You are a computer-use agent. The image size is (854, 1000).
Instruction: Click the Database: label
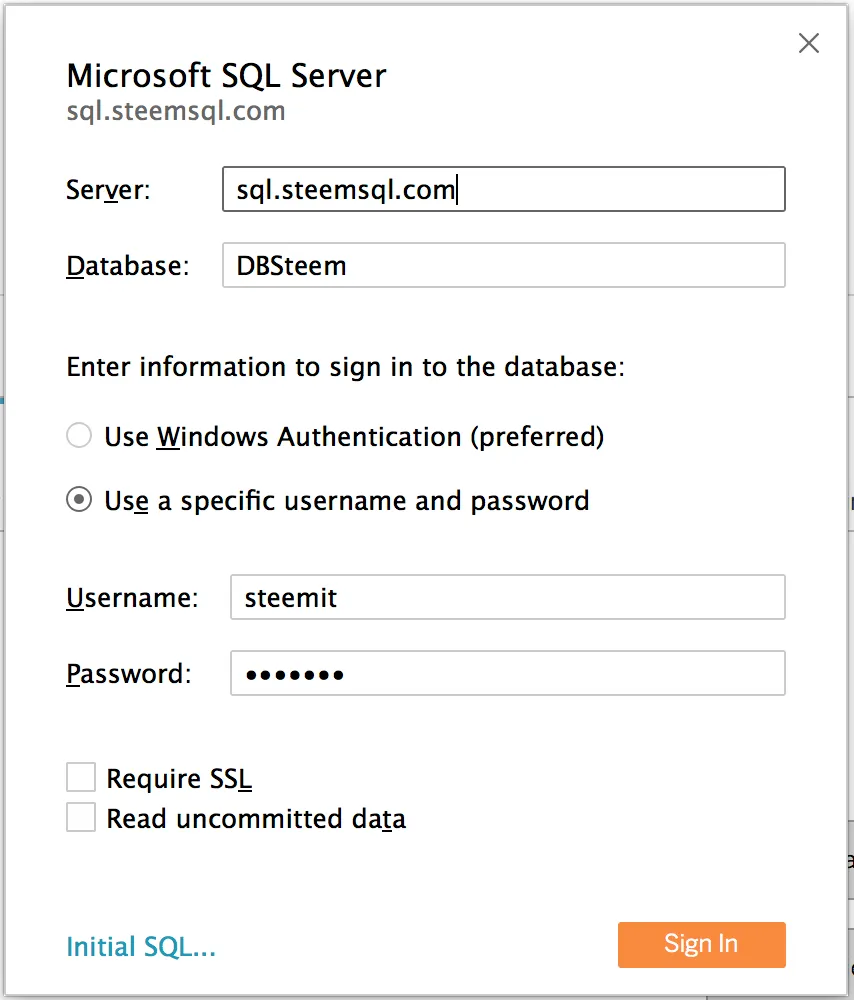(128, 266)
